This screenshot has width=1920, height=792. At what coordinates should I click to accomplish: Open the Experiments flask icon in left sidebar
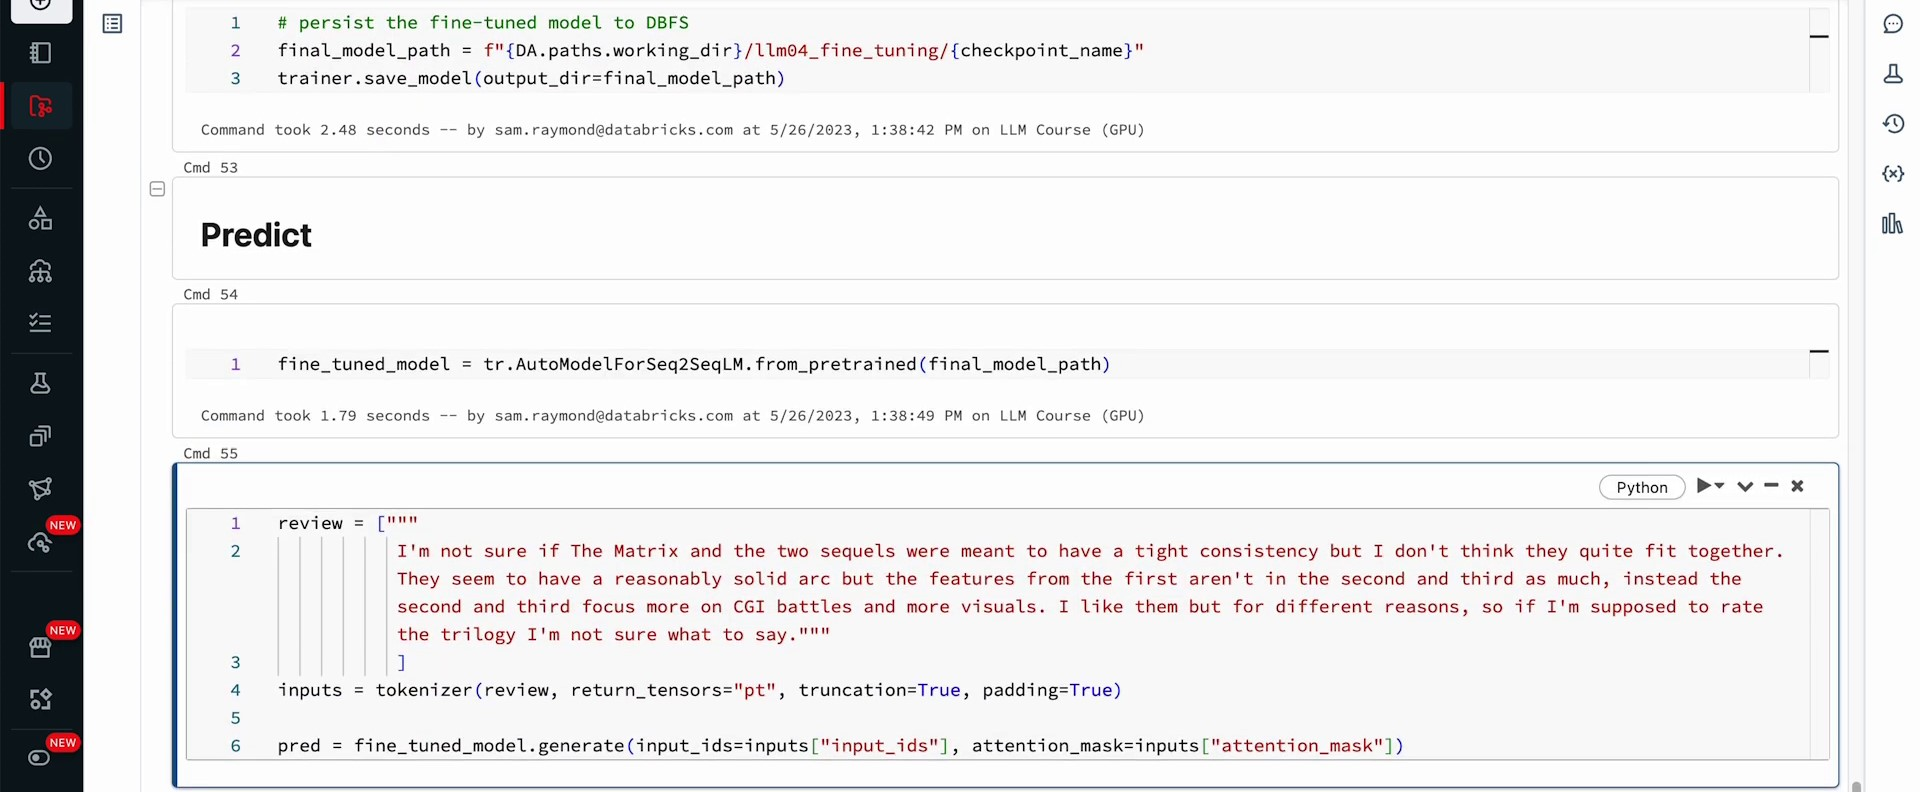coord(40,383)
